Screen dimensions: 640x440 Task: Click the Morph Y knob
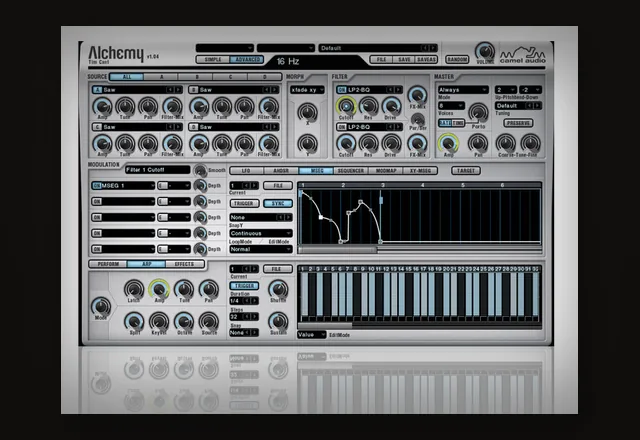(x=307, y=144)
